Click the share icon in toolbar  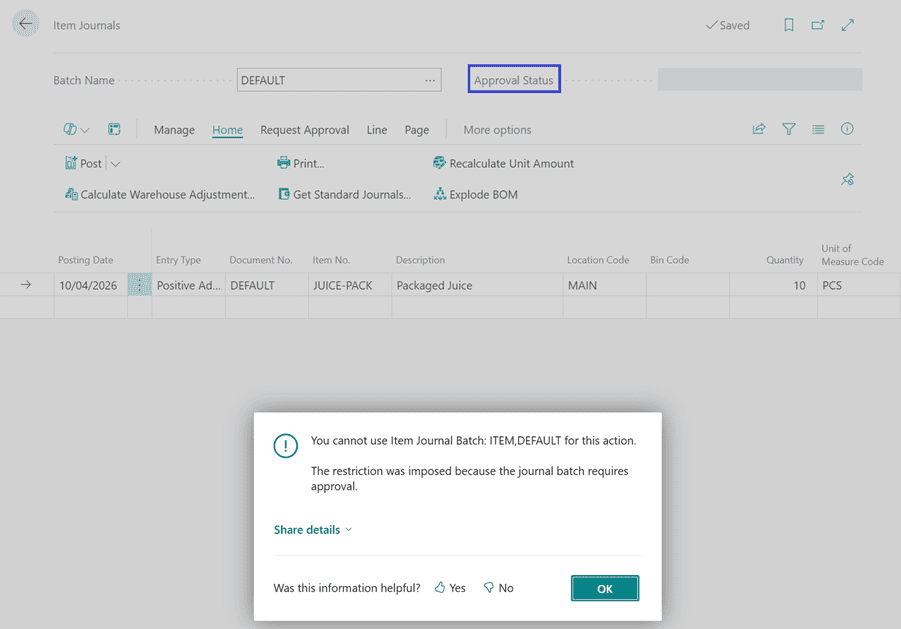tap(759, 129)
